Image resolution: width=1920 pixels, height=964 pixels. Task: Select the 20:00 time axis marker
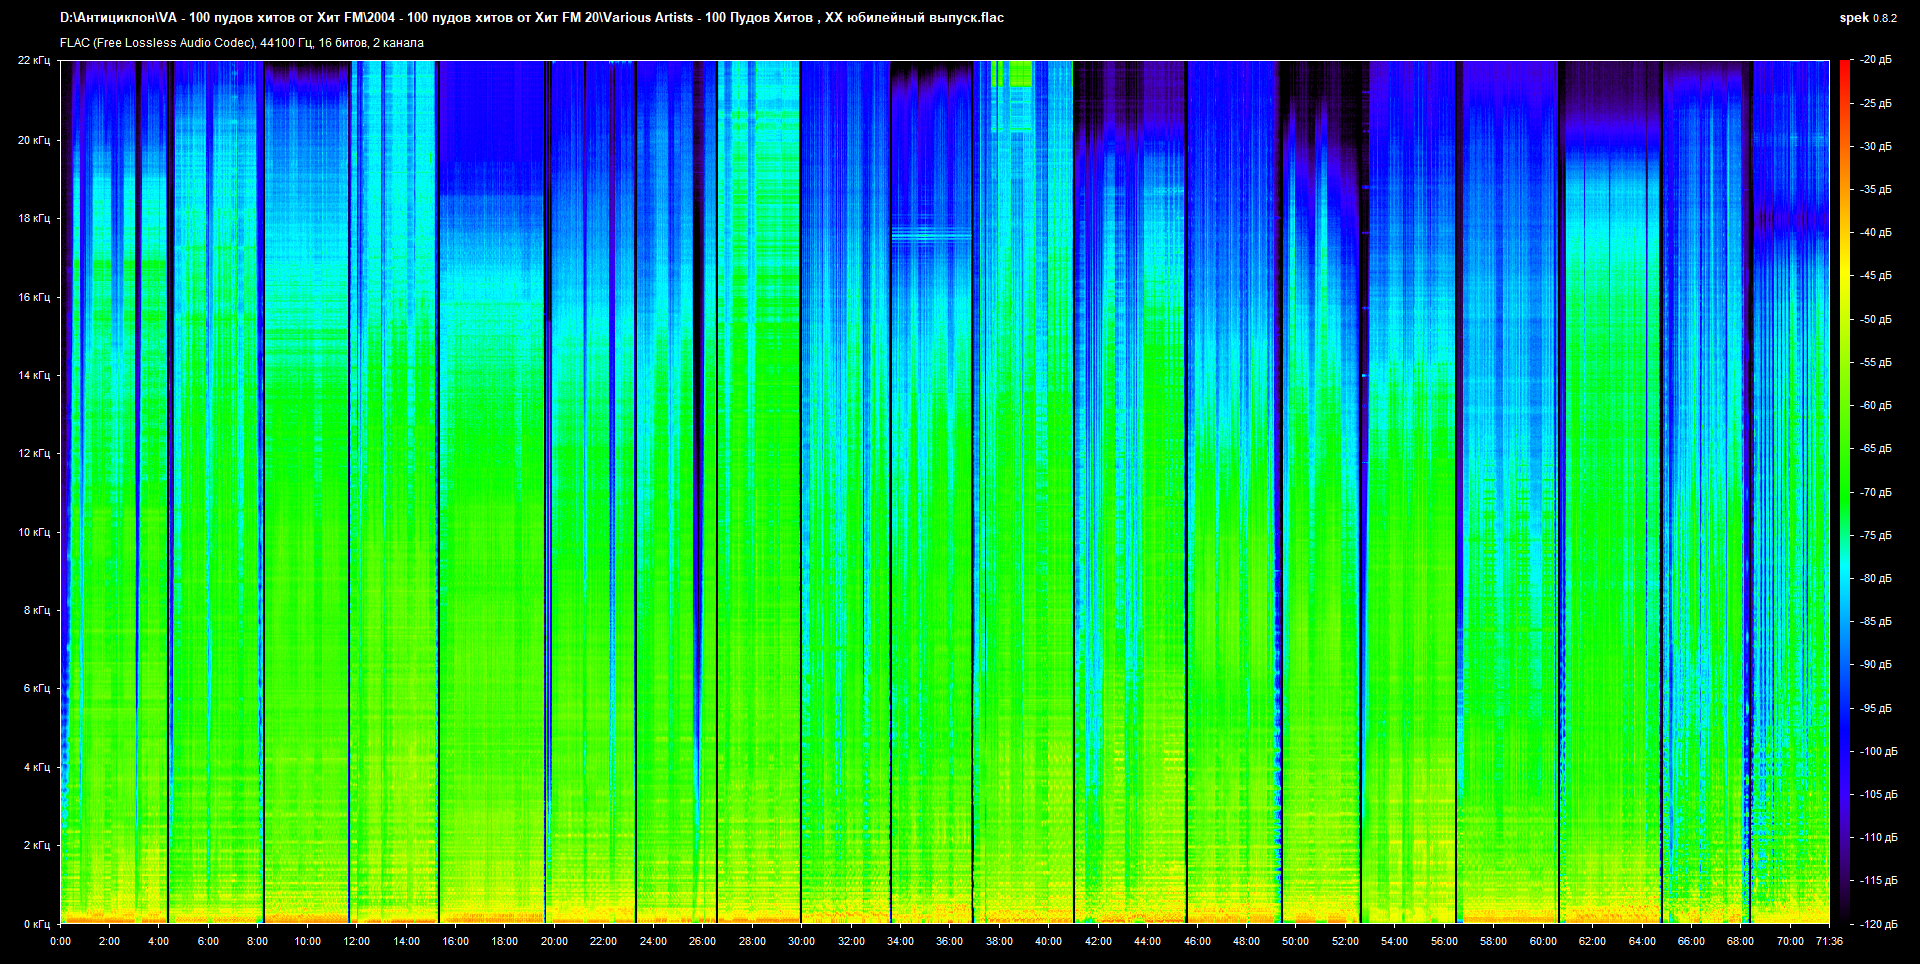[x=554, y=941]
